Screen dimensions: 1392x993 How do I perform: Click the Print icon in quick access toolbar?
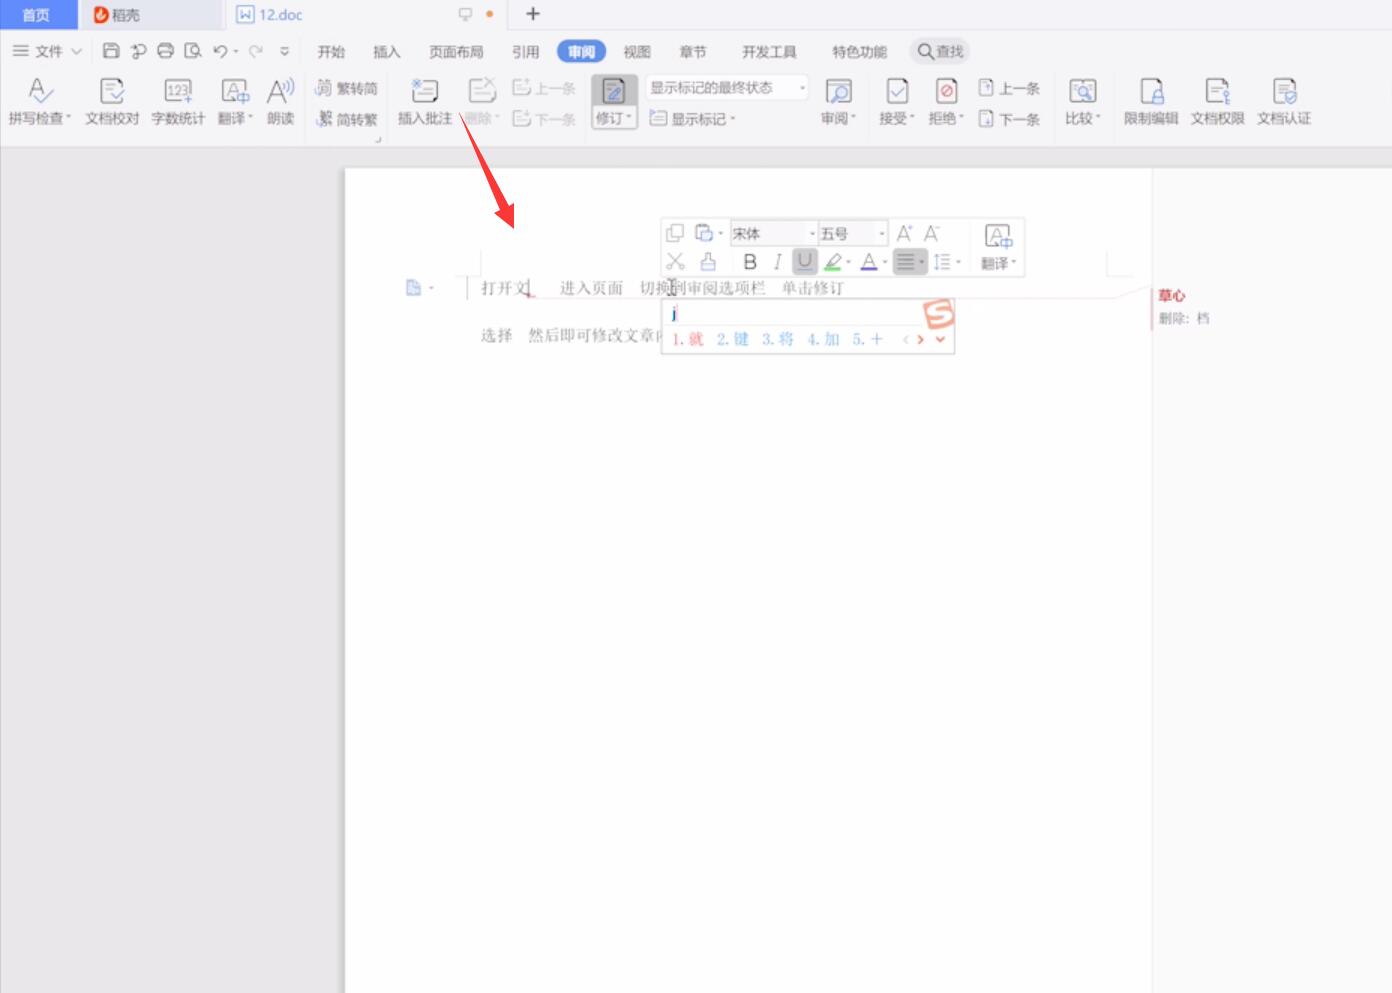point(165,51)
